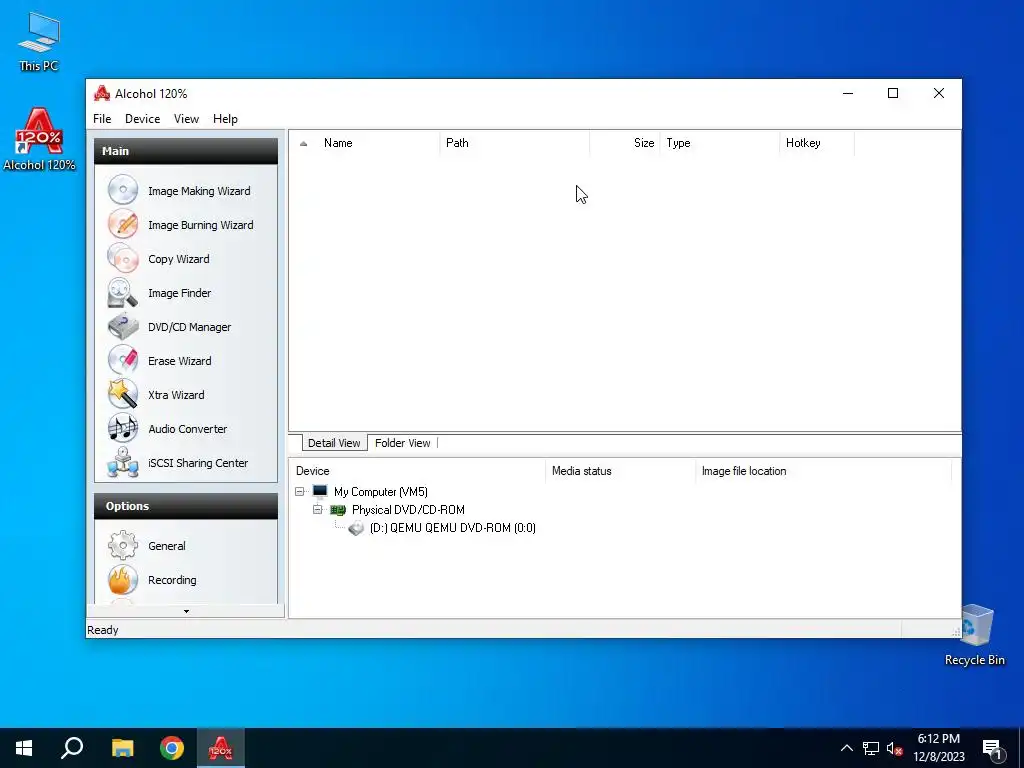Click the Main panel header
The height and width of the screenshot is (768, 1024).
point(186,151)
